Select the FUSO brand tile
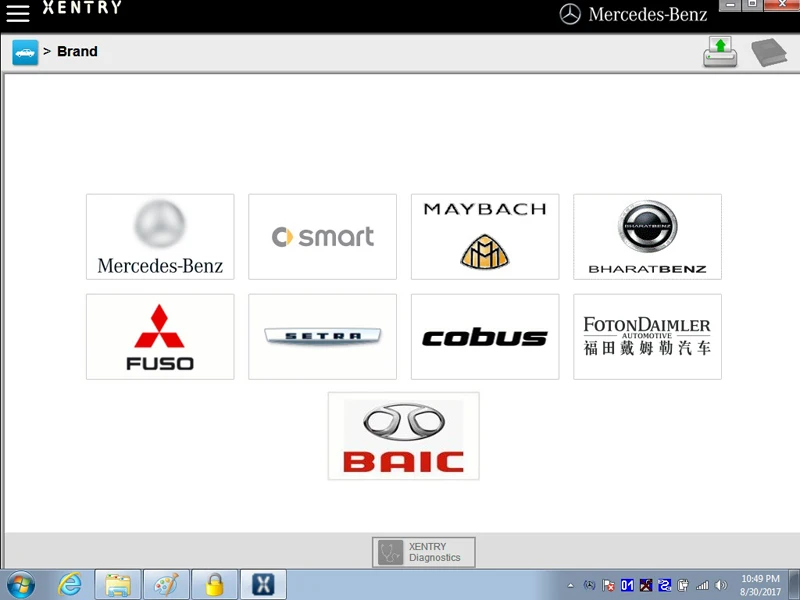The width and height of the screenshot is (800, 600). click(160, 337)
